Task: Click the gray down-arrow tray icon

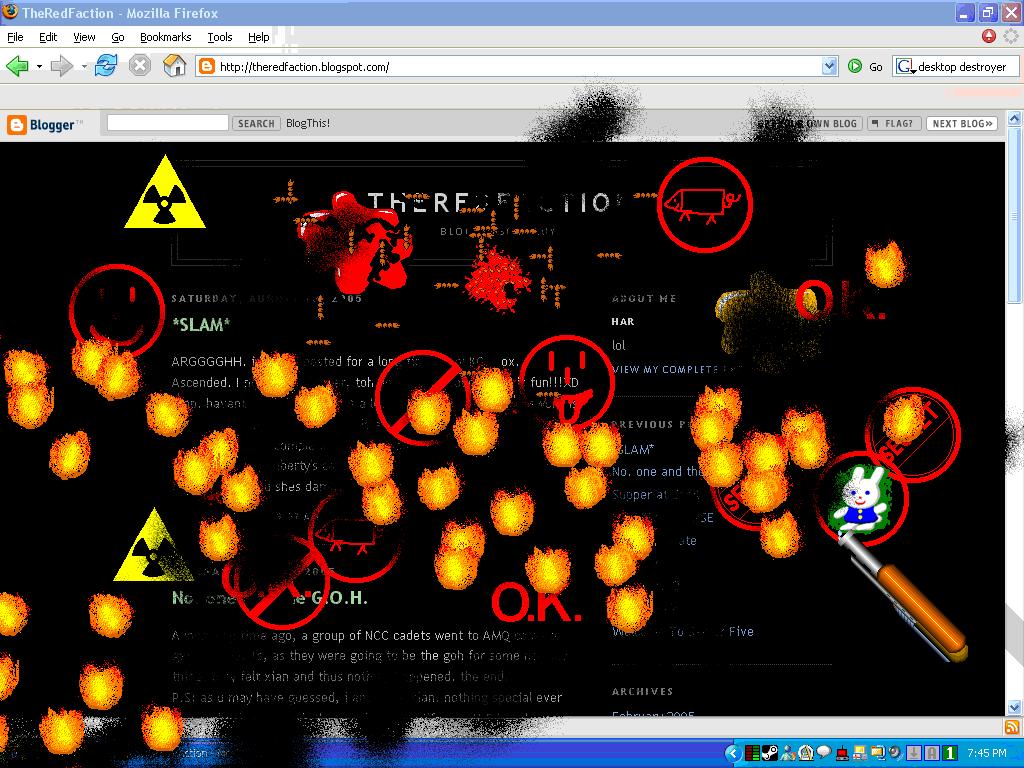Action: pos(914,753)
